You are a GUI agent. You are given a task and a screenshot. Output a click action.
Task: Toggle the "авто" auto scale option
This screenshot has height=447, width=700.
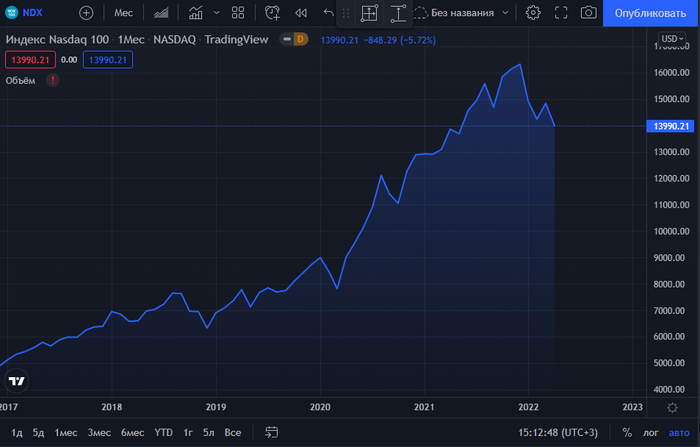[679, 433]
